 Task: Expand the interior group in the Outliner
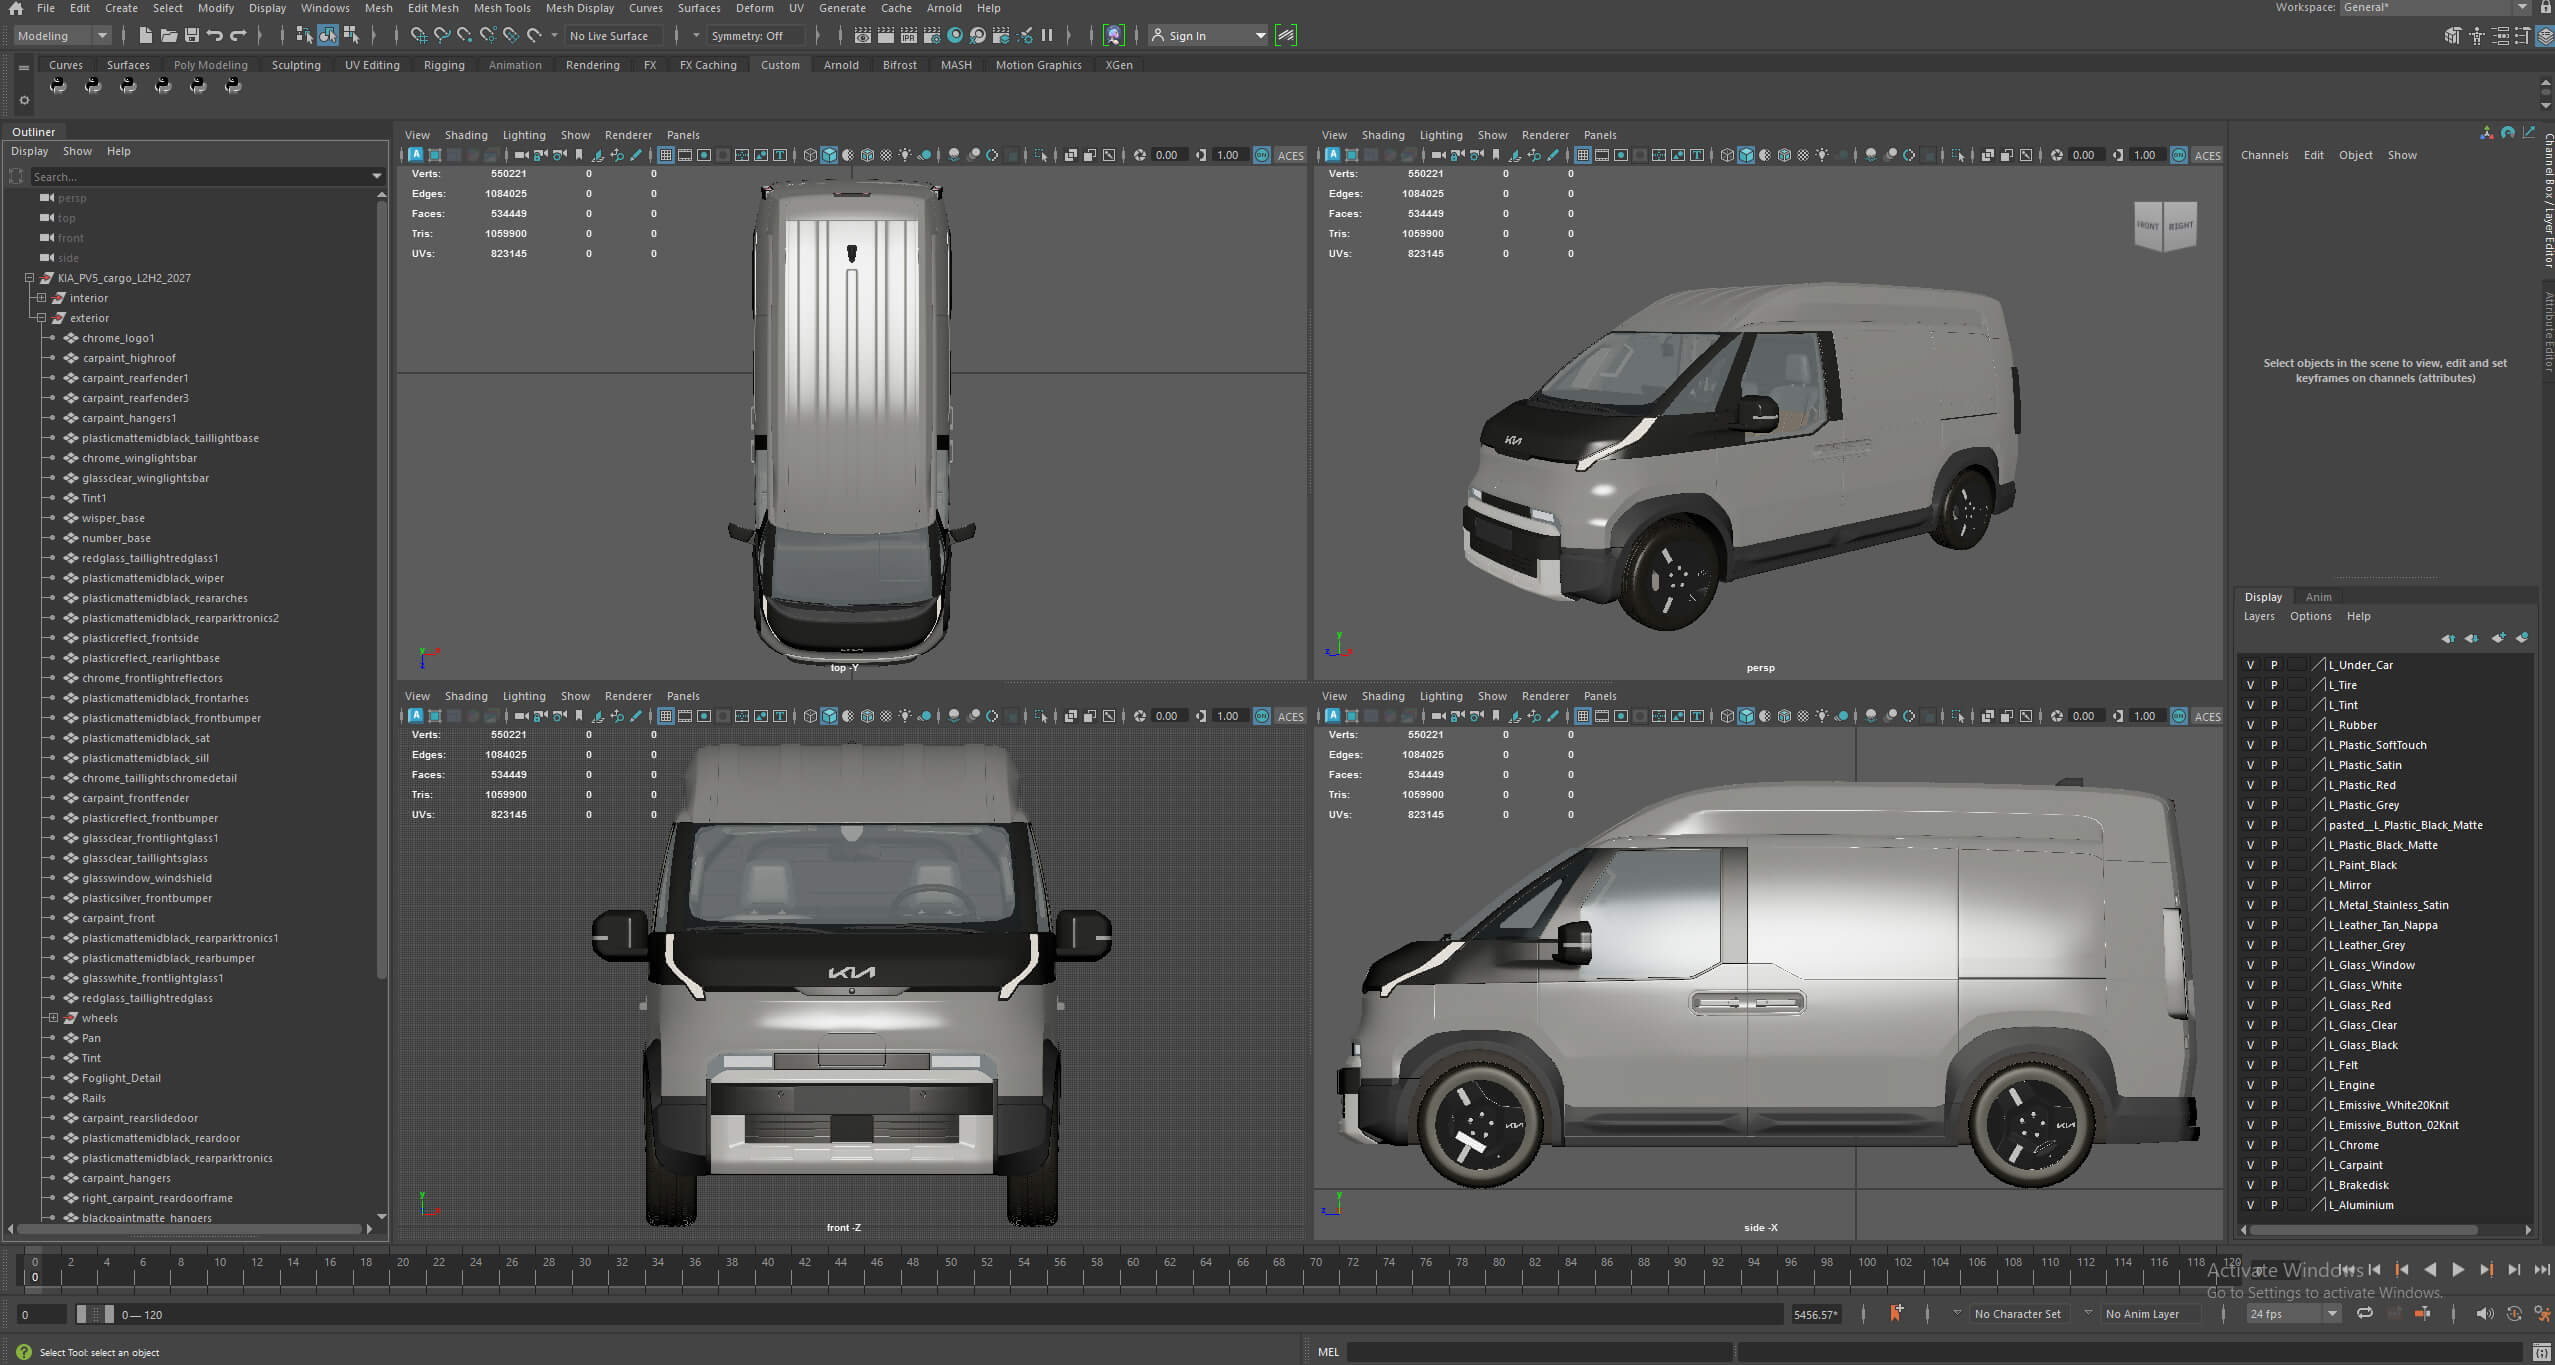pyautogui.click(x=41, y=298)
